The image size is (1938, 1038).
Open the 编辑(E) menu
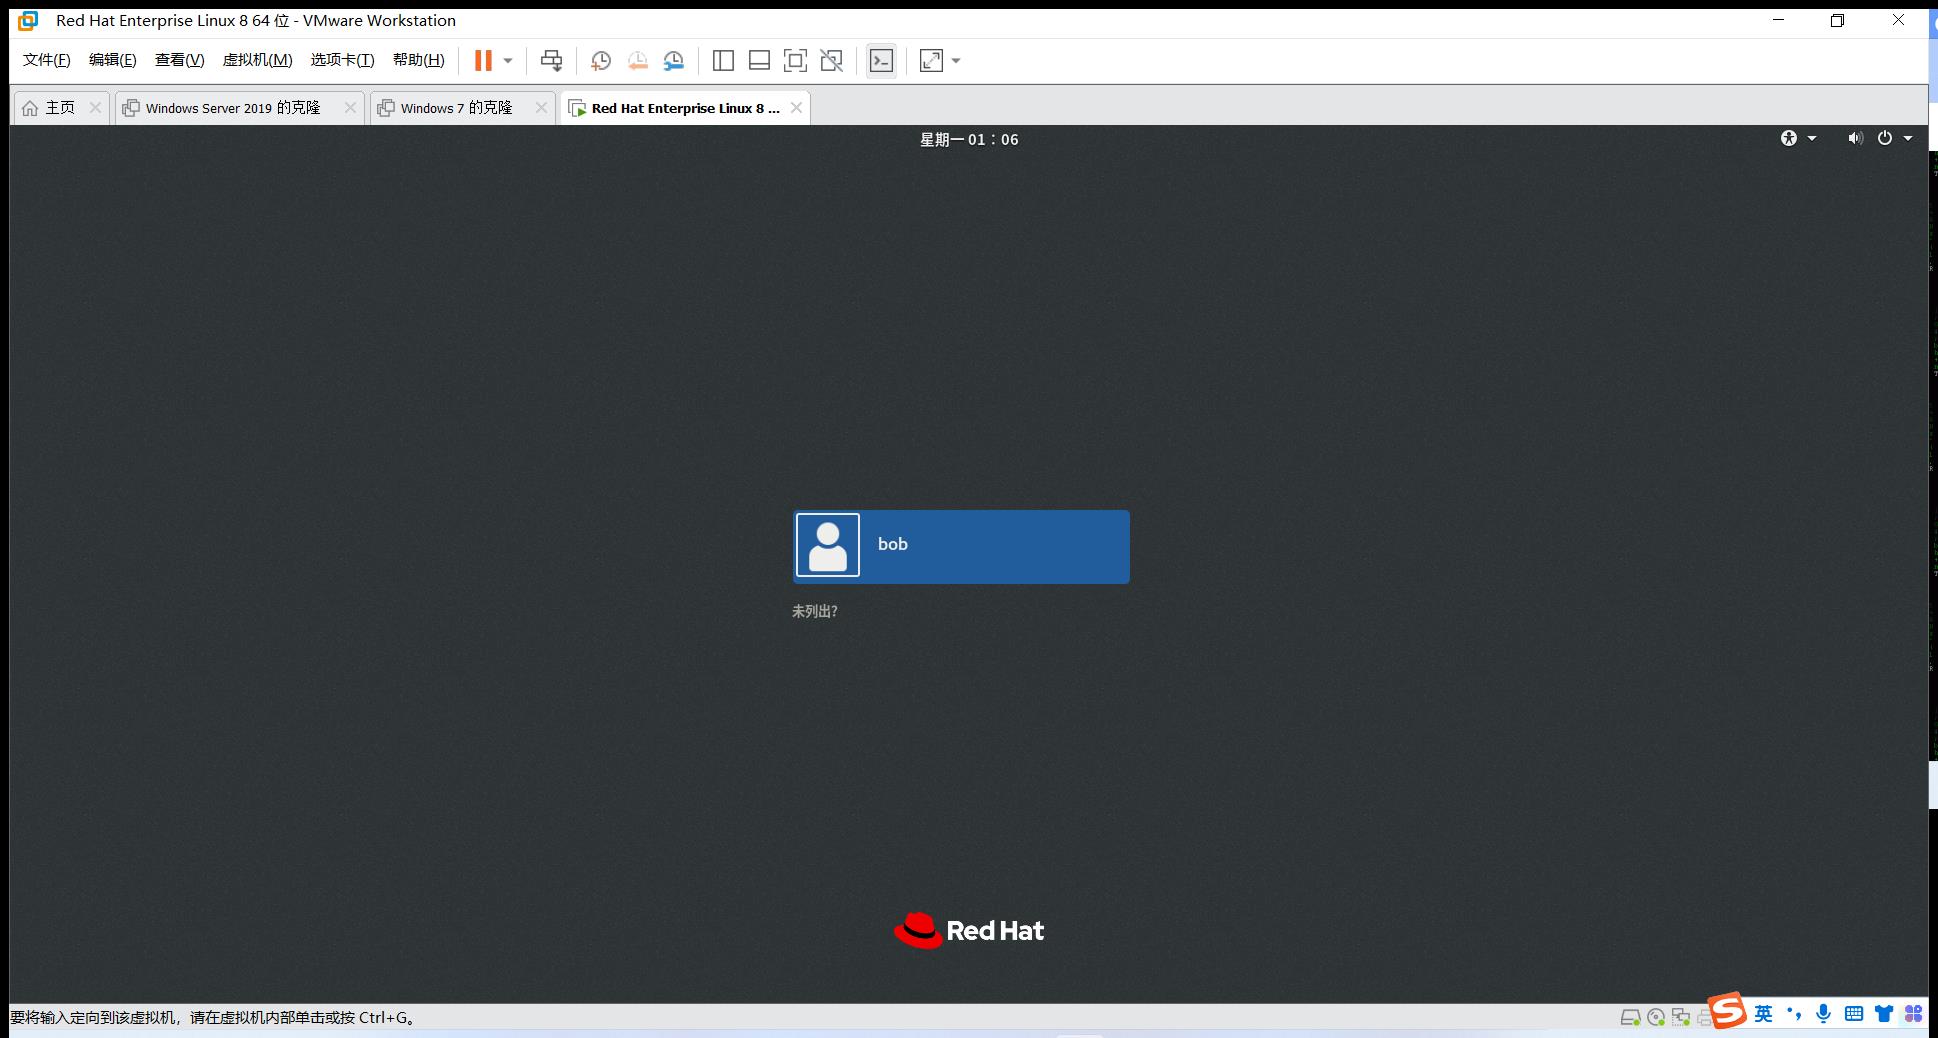coord(113,60)
